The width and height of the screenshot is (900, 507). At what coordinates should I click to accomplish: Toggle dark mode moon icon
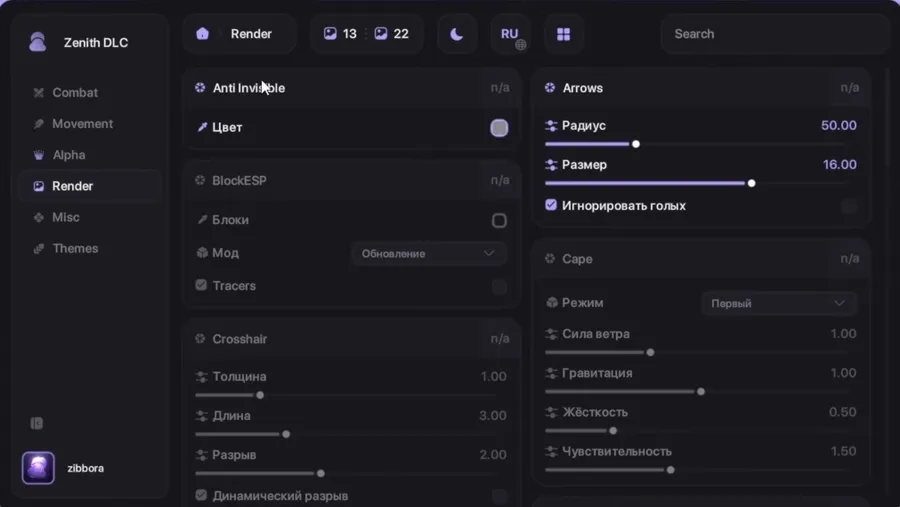(x=457, y=34)
